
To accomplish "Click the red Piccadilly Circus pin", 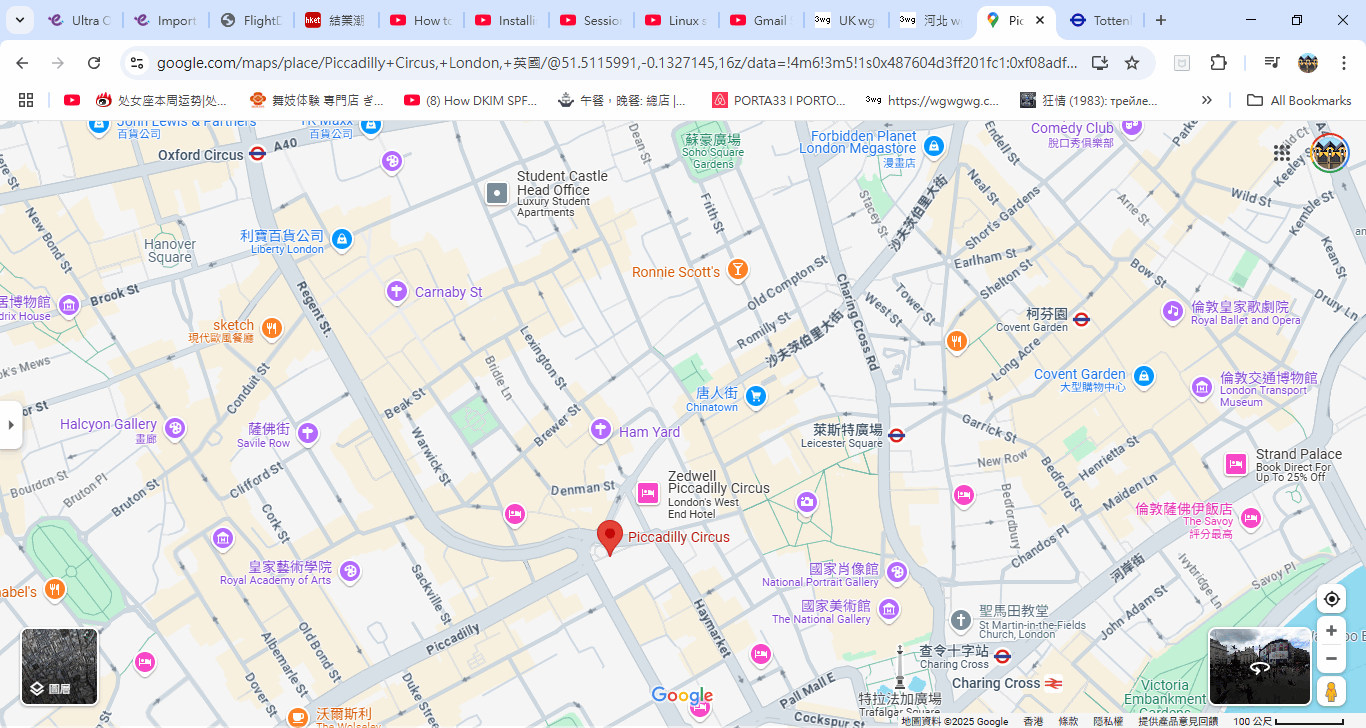I will 609,537.
